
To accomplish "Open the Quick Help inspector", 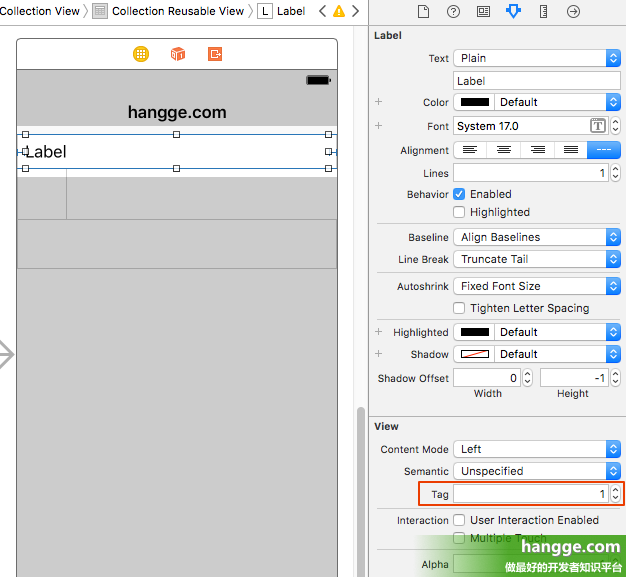I will pyautogui.click(x=453, y=12).
